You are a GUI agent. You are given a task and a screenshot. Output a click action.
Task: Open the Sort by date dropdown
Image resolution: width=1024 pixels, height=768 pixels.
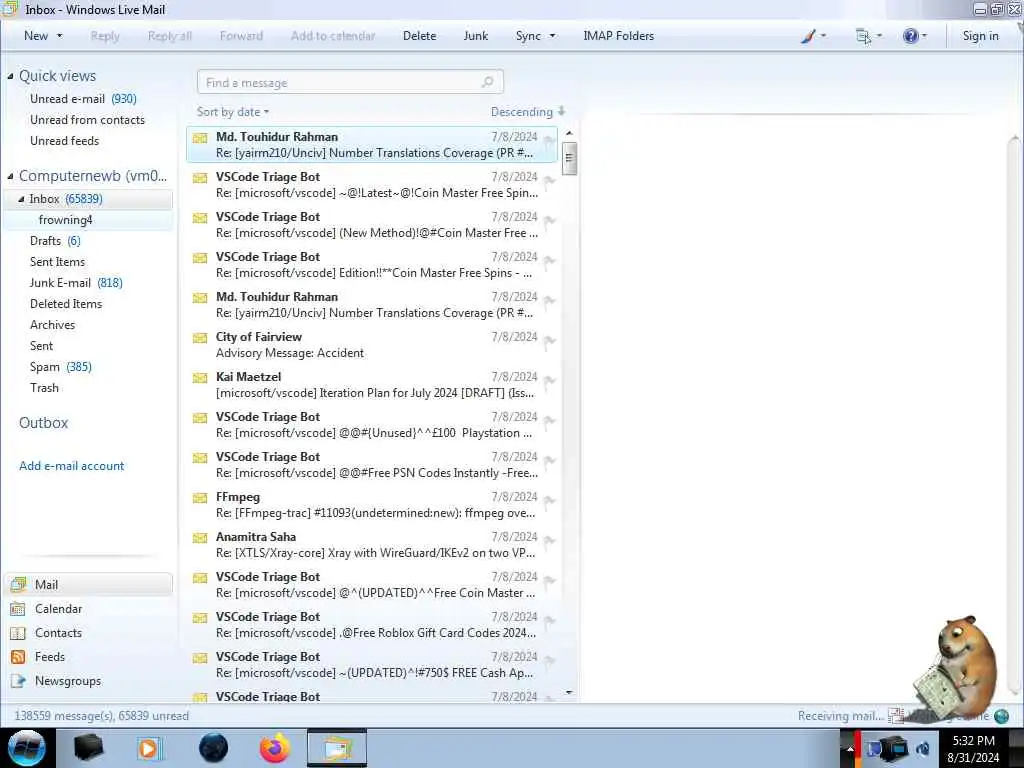[x=232, y=112]
